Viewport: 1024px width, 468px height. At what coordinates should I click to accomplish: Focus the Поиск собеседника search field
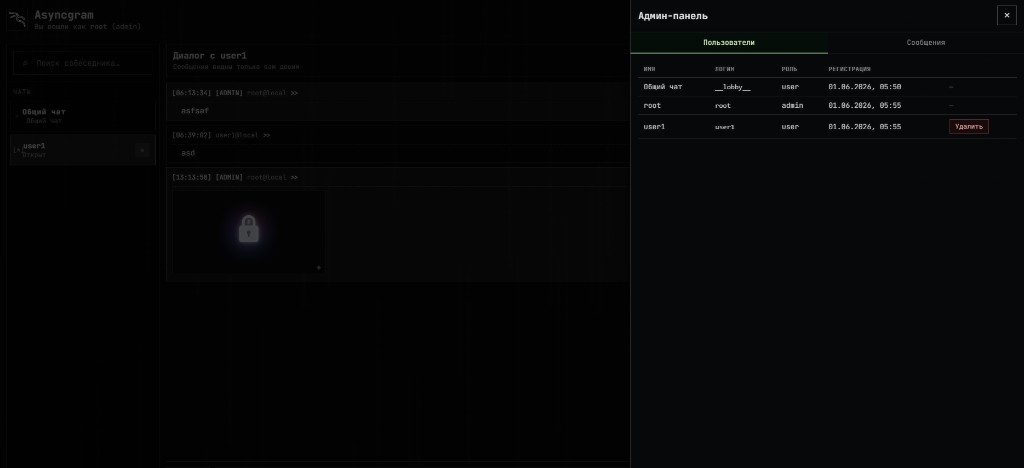coord(84,63)
